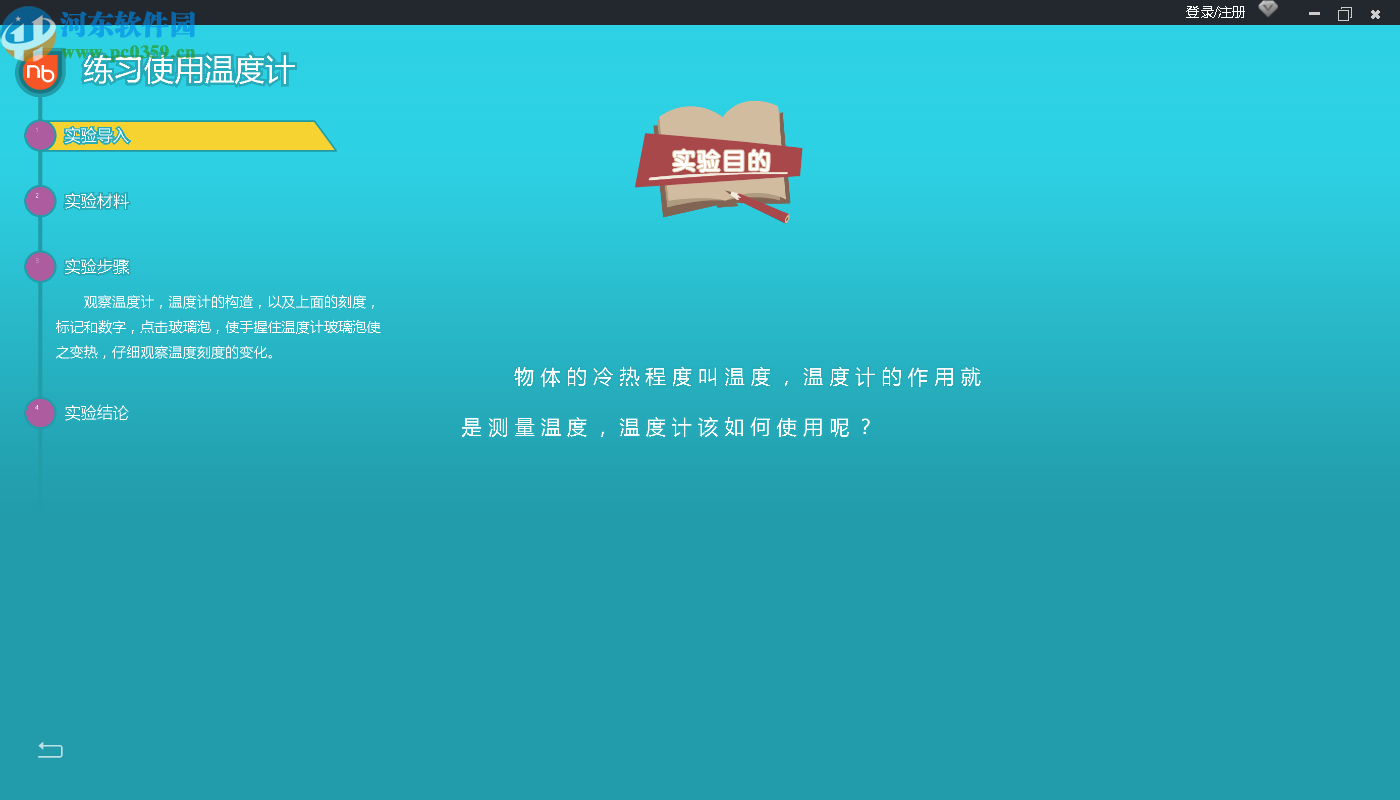This screenshot has width=1400, height=800.
Task: Click the nb app logo icon
Action: point(40,71)
